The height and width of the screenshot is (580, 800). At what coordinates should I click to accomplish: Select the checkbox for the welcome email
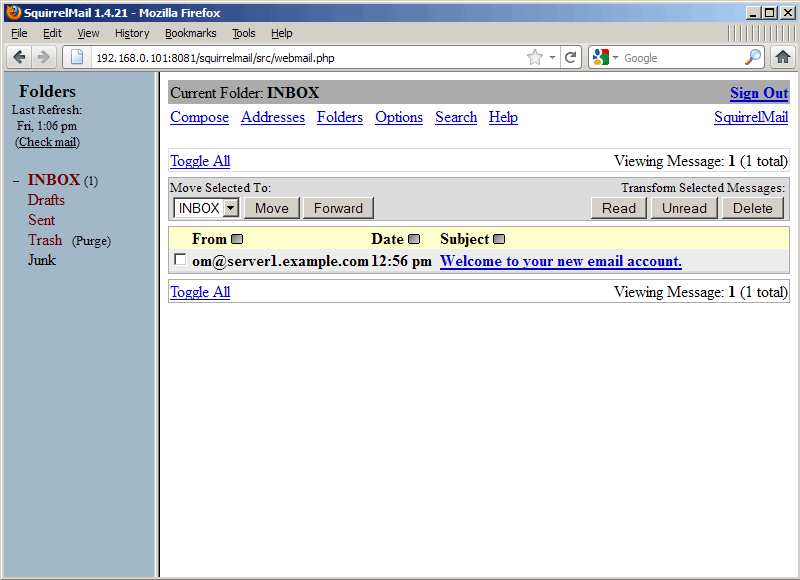coord(180,259)
